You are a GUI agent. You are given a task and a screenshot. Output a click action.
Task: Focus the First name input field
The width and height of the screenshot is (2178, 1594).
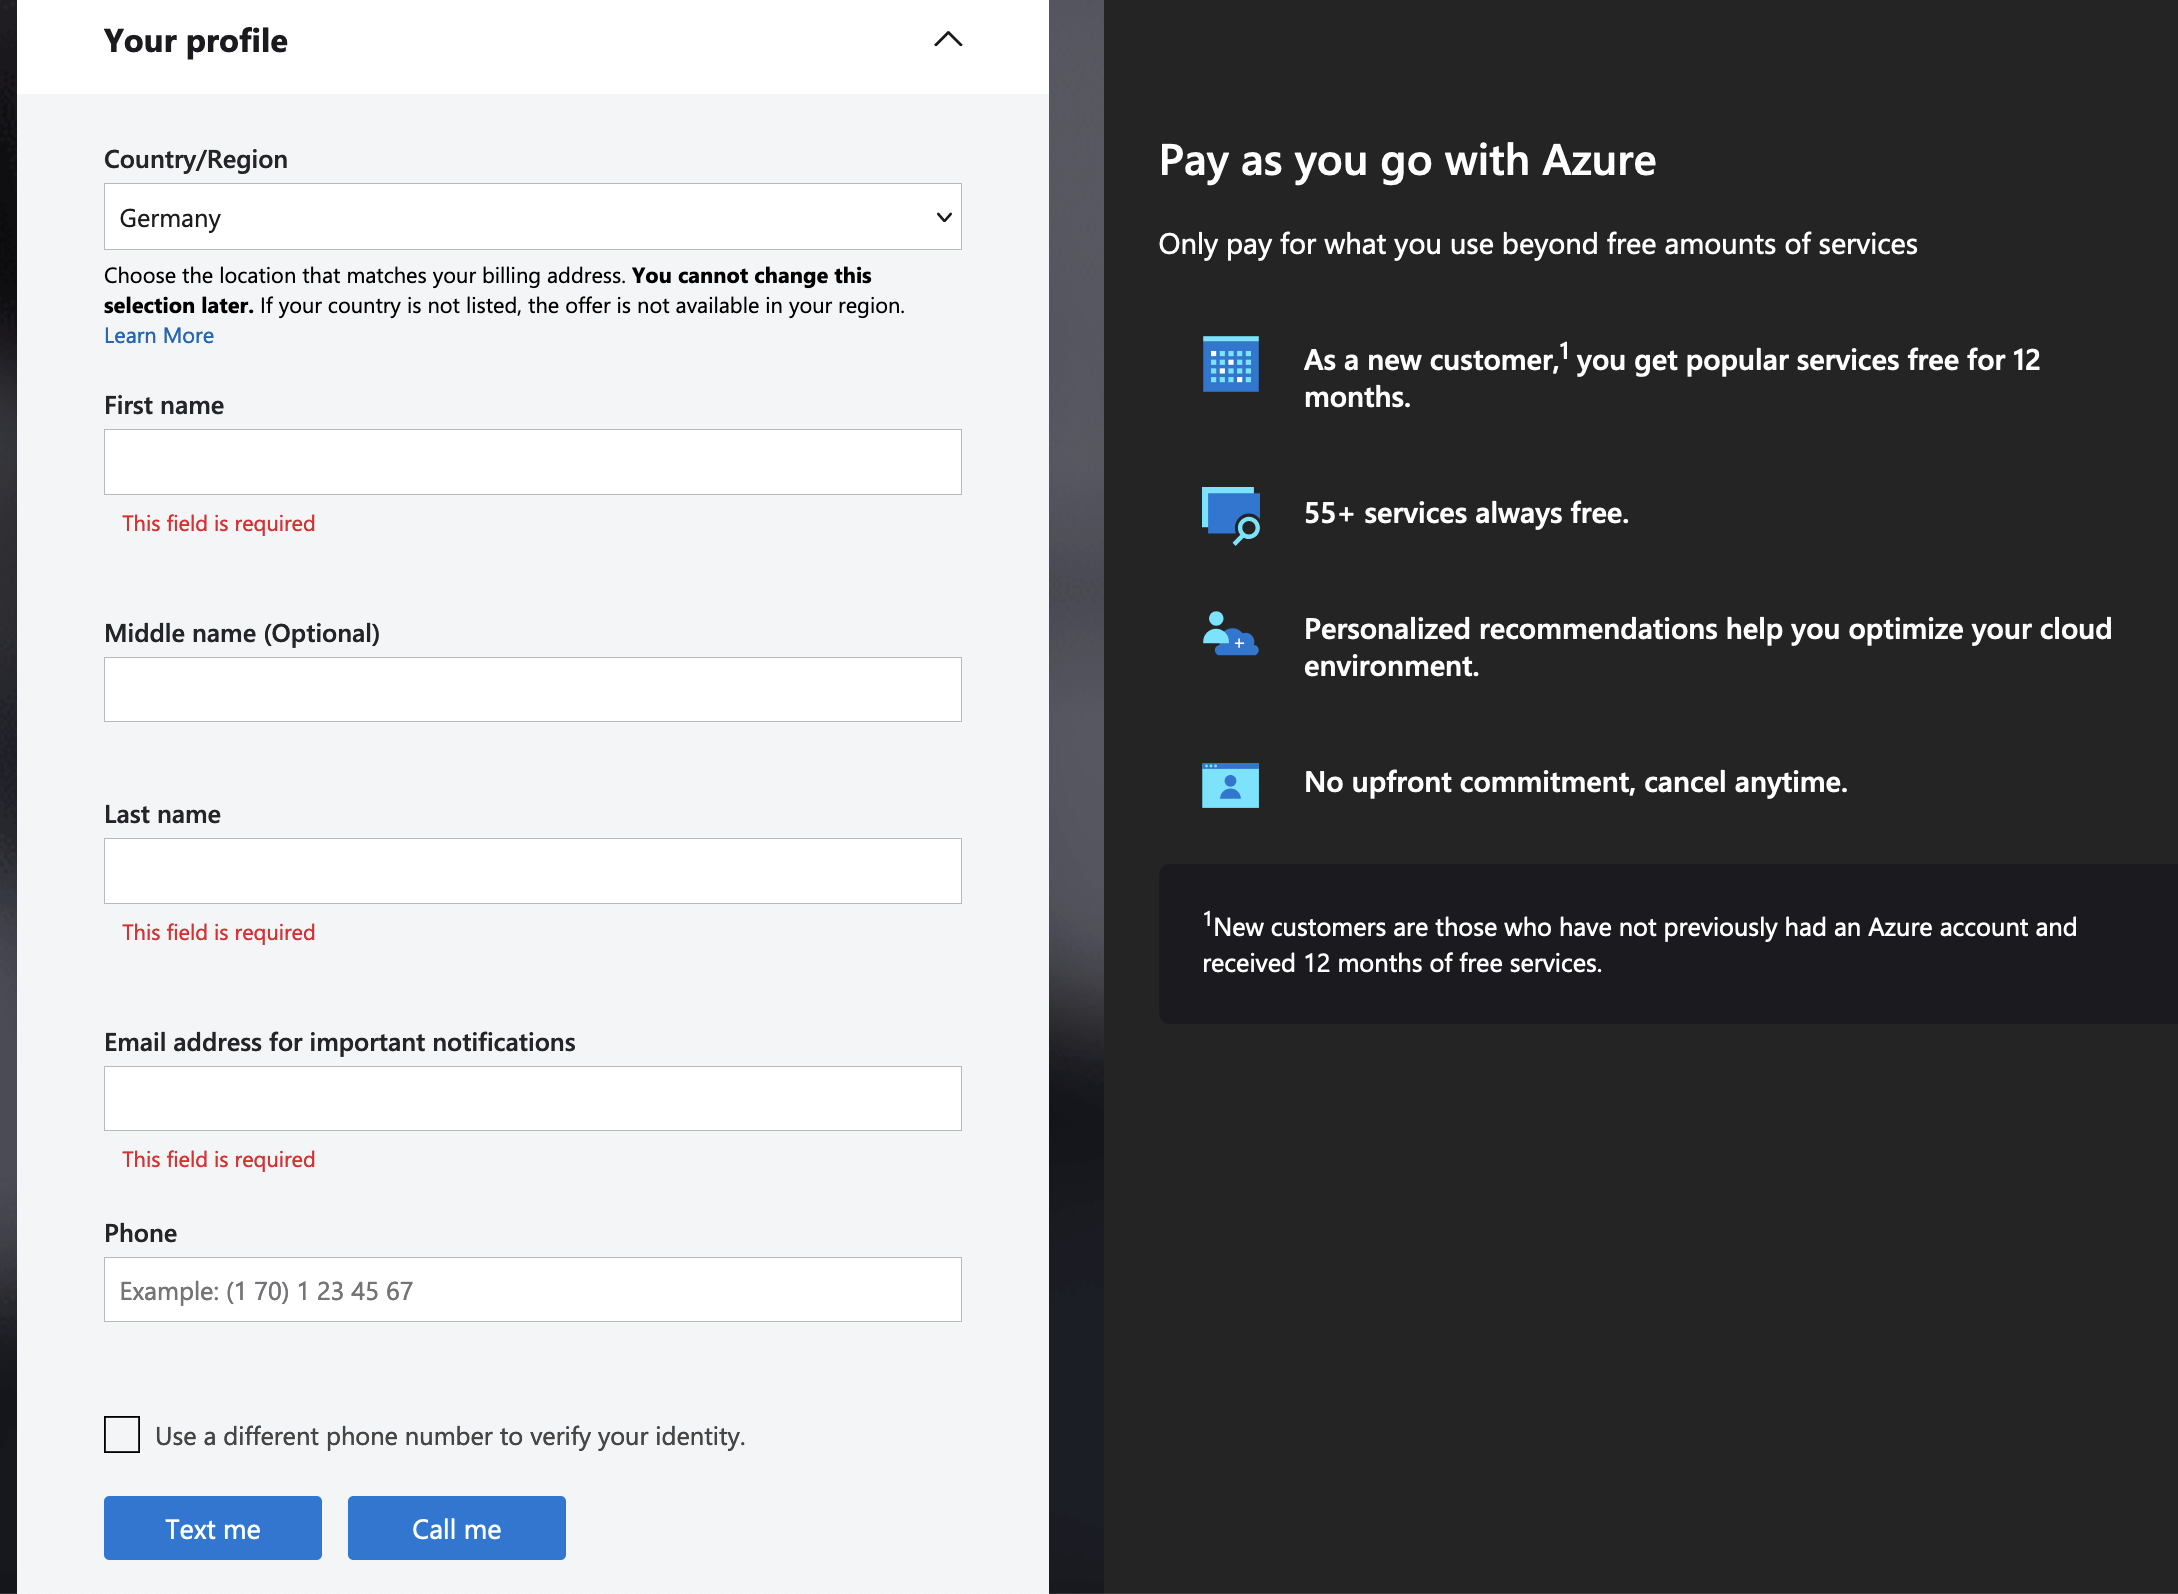(x=532, y=462)
